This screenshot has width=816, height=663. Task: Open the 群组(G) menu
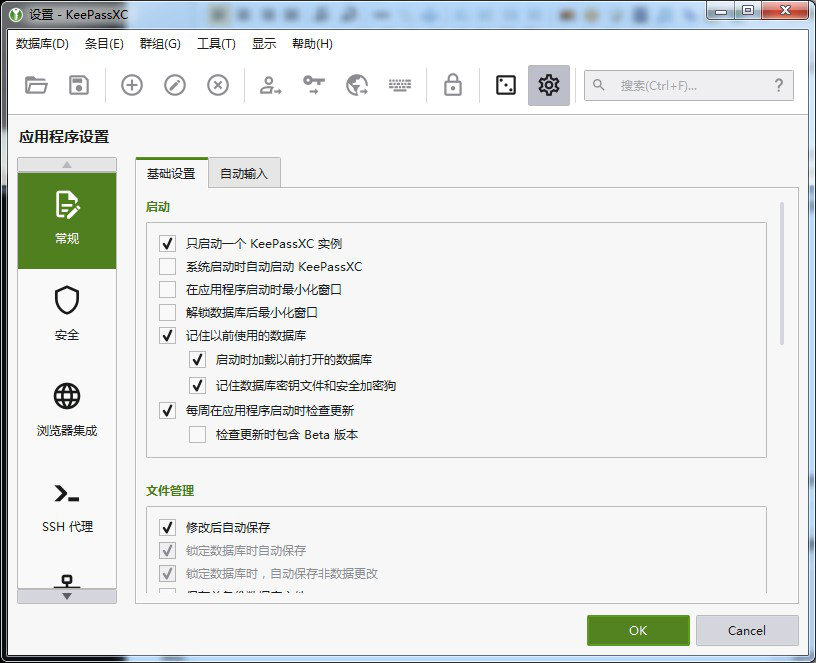[x=160, y=44]
